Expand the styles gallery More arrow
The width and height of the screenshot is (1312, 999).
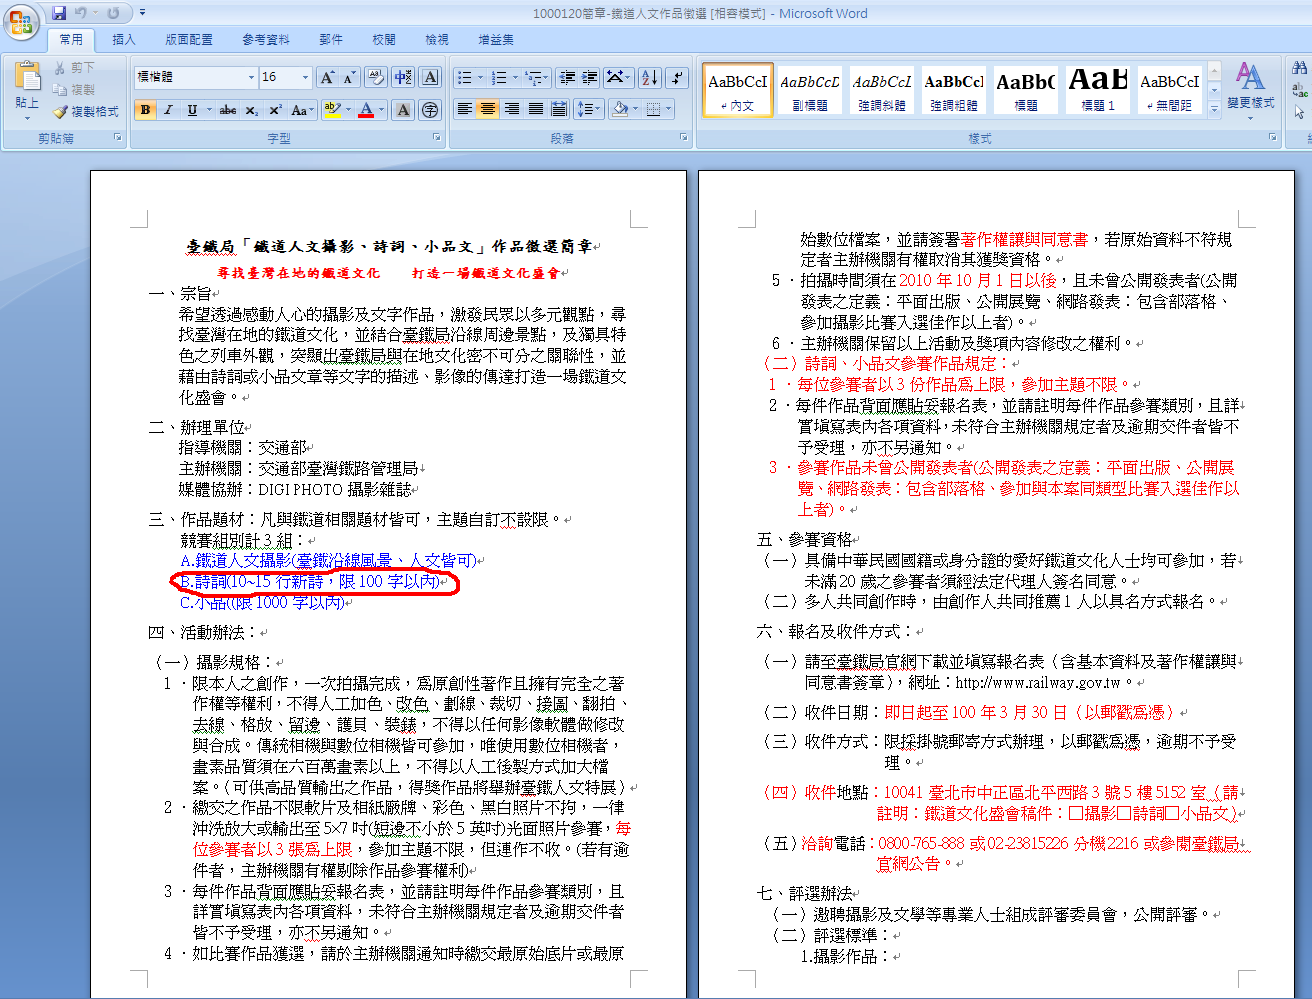coord(1215,109)
